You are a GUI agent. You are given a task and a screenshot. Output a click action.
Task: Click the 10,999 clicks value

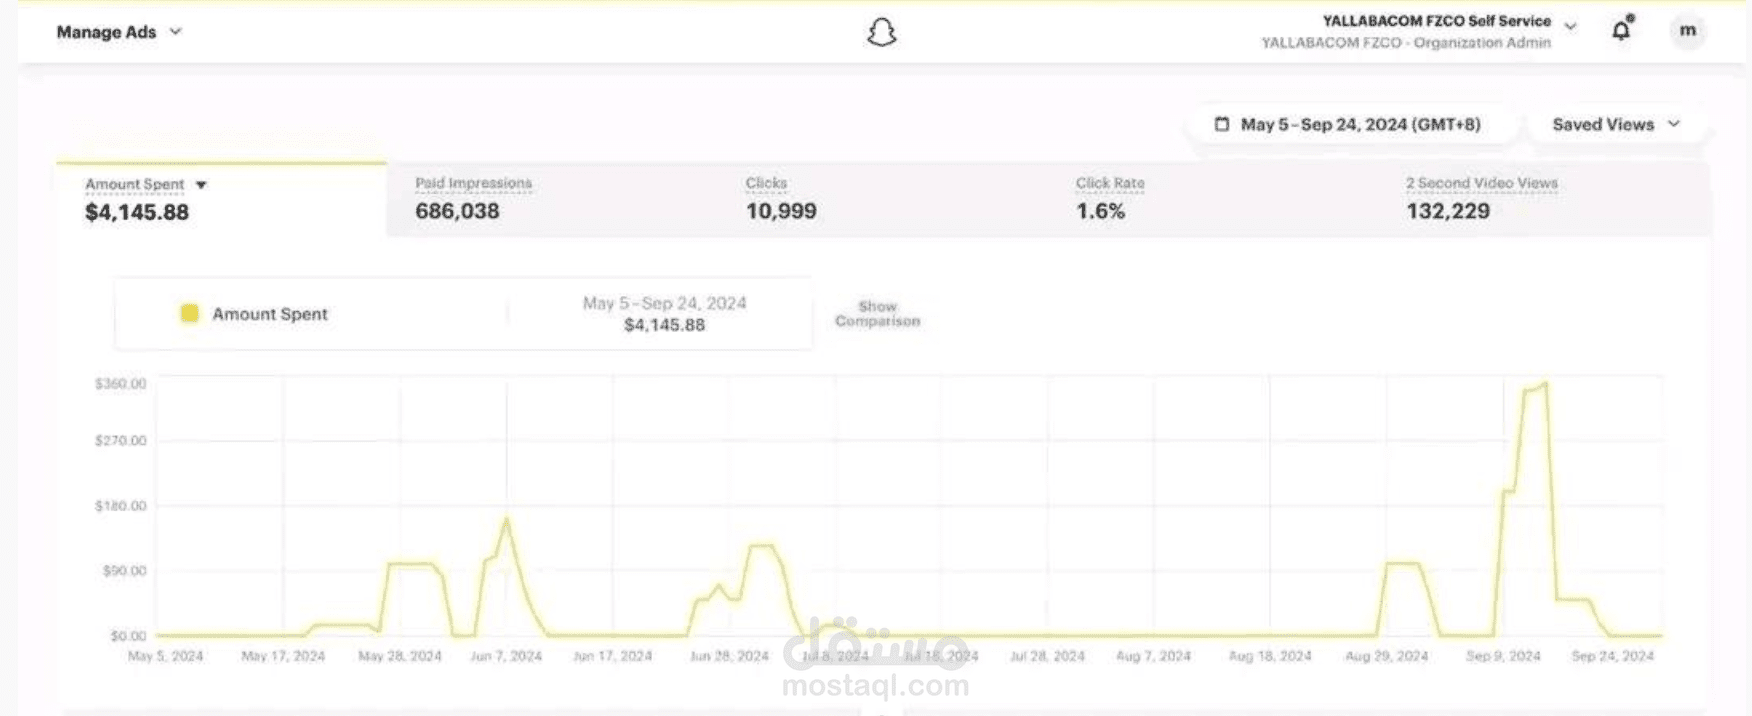[x=781, y=211]
